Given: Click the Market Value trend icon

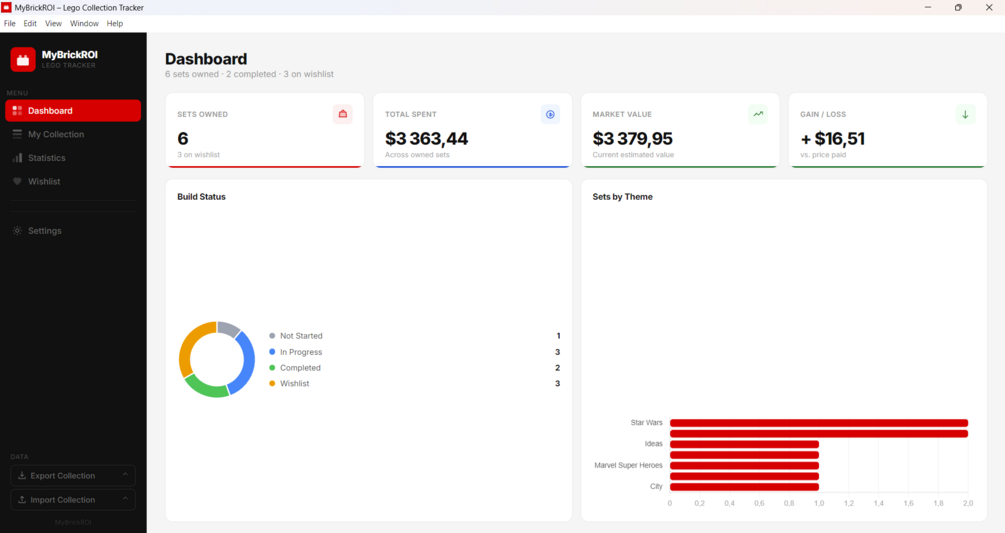Looking at the screenshot, I should coord(758,114).
